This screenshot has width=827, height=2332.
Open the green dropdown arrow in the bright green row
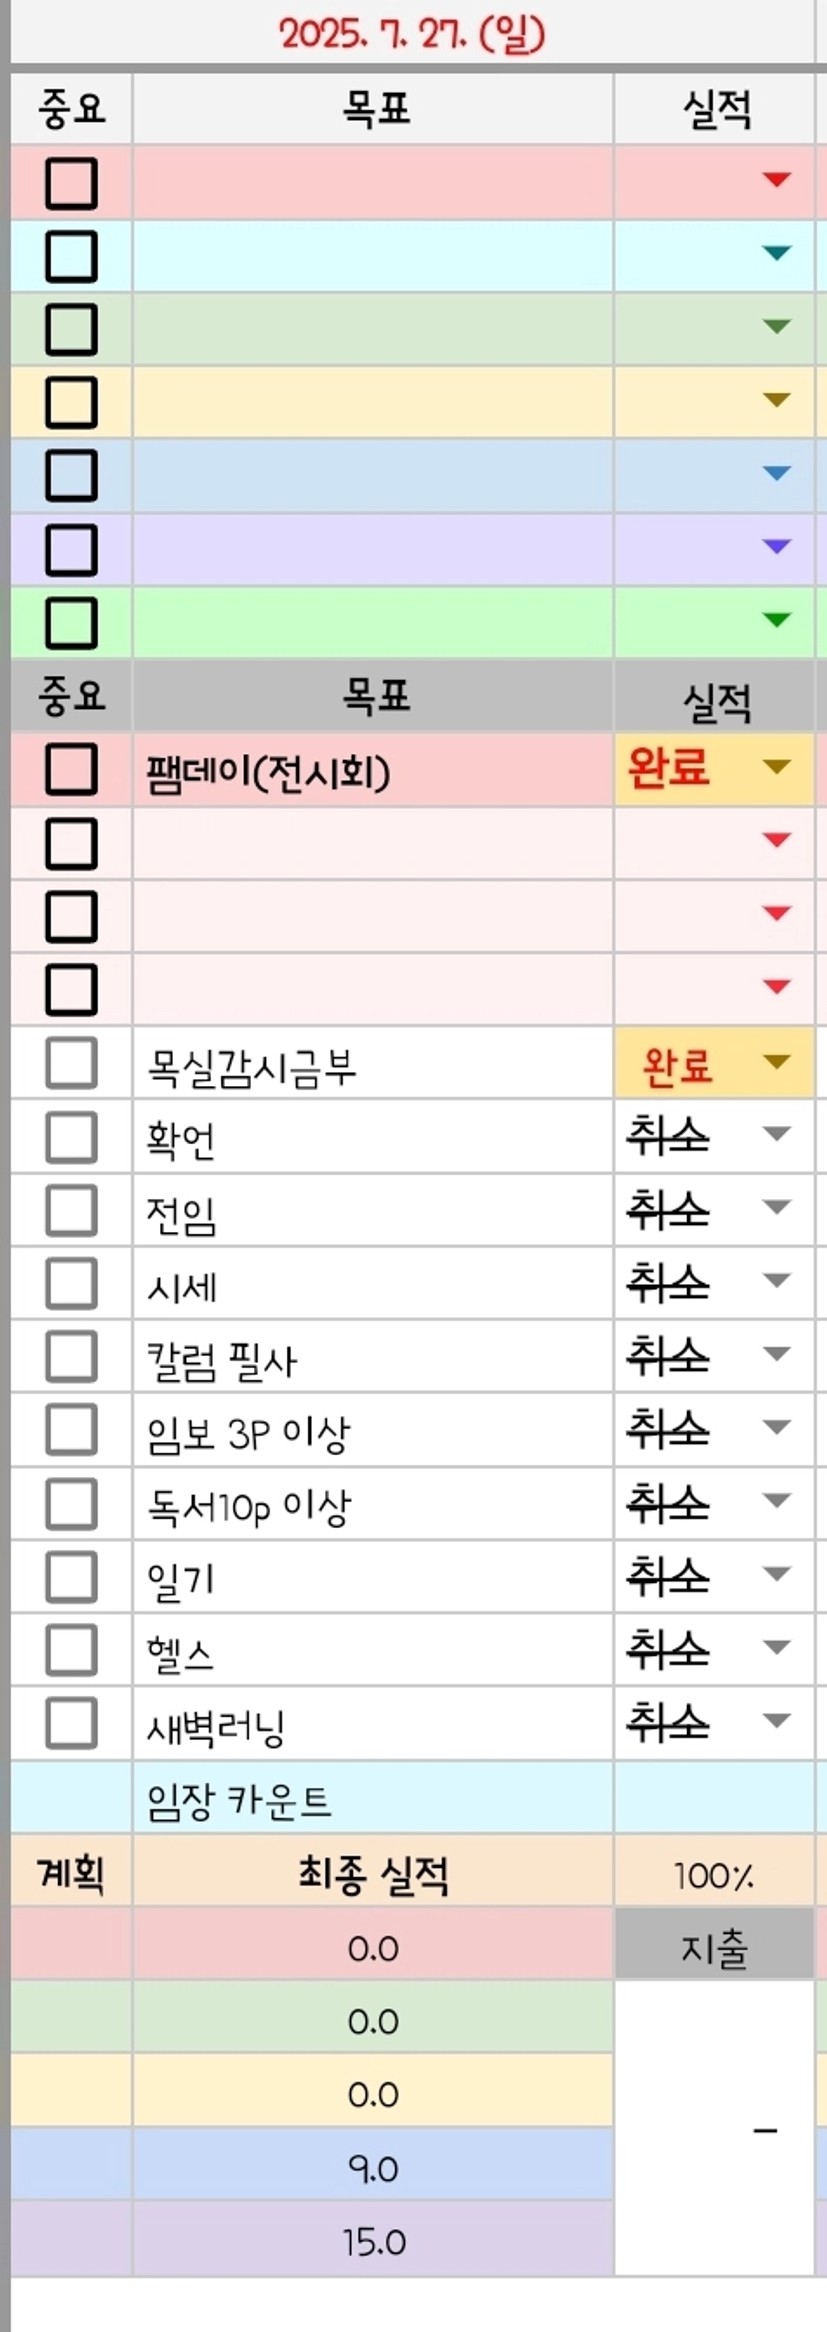[x=776, y=620]
